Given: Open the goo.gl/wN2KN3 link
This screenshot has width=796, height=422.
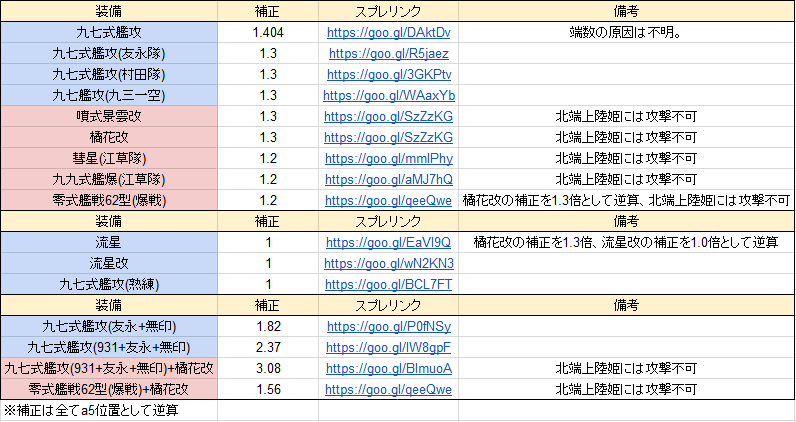Looking at the screenshot, I should [388, 263].
